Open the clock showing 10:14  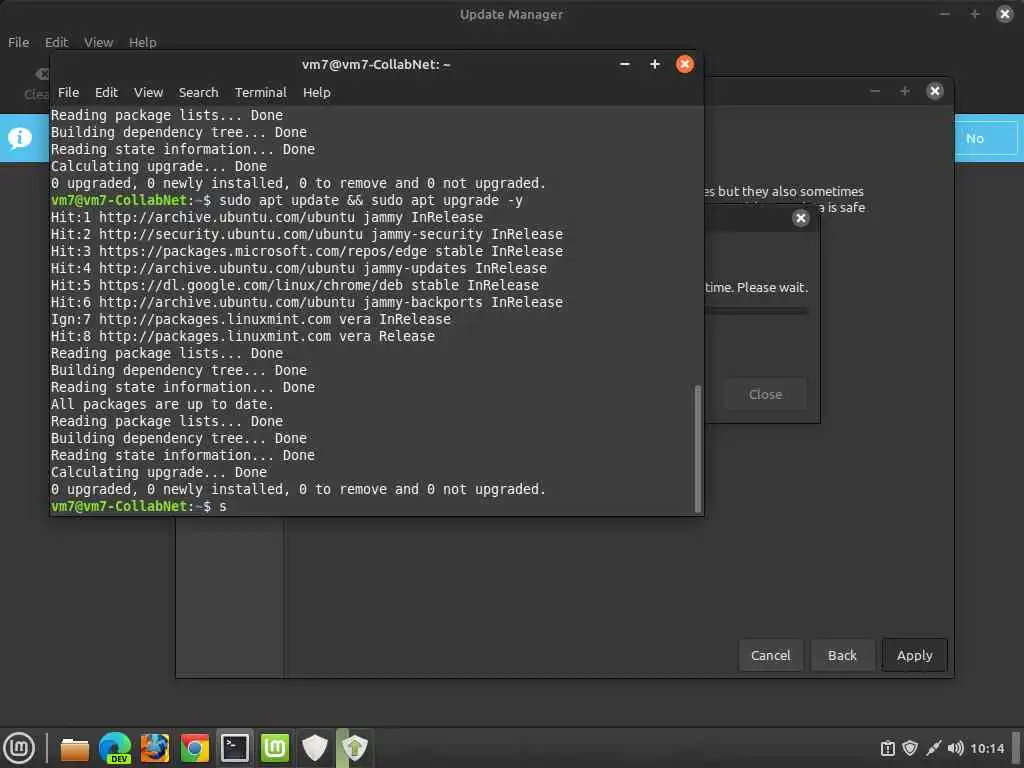[987, 748]
